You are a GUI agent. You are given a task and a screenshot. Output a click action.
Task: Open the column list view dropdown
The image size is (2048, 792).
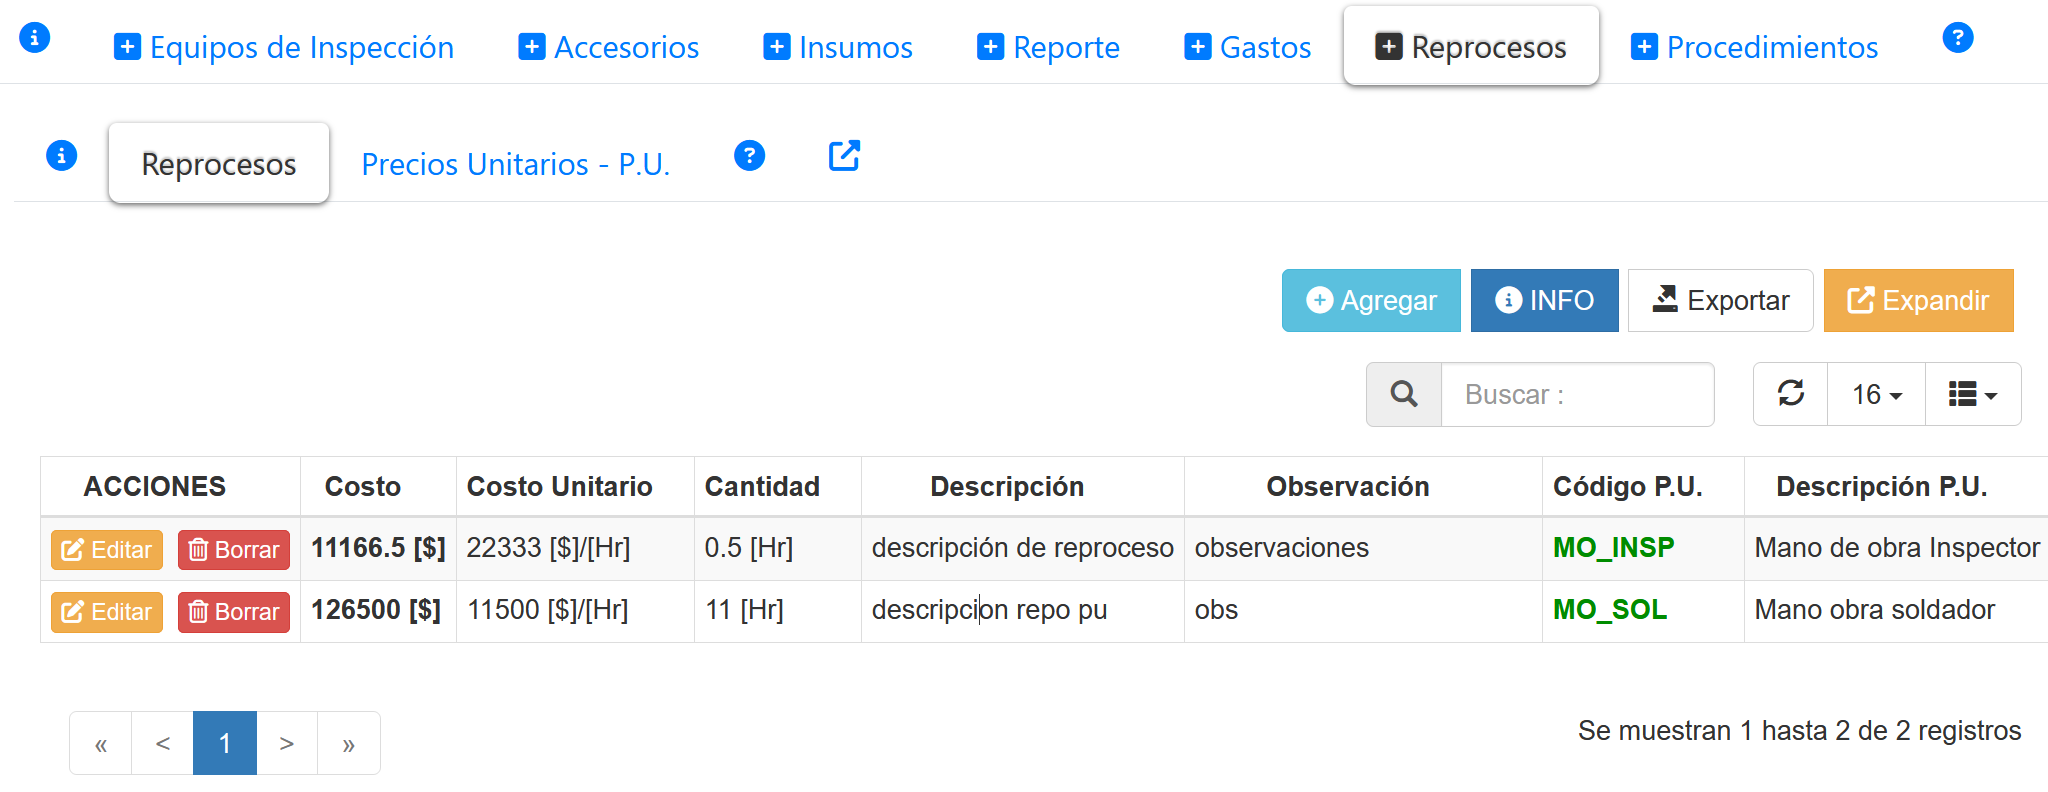pyautogui.click(x=1972, y=395)
